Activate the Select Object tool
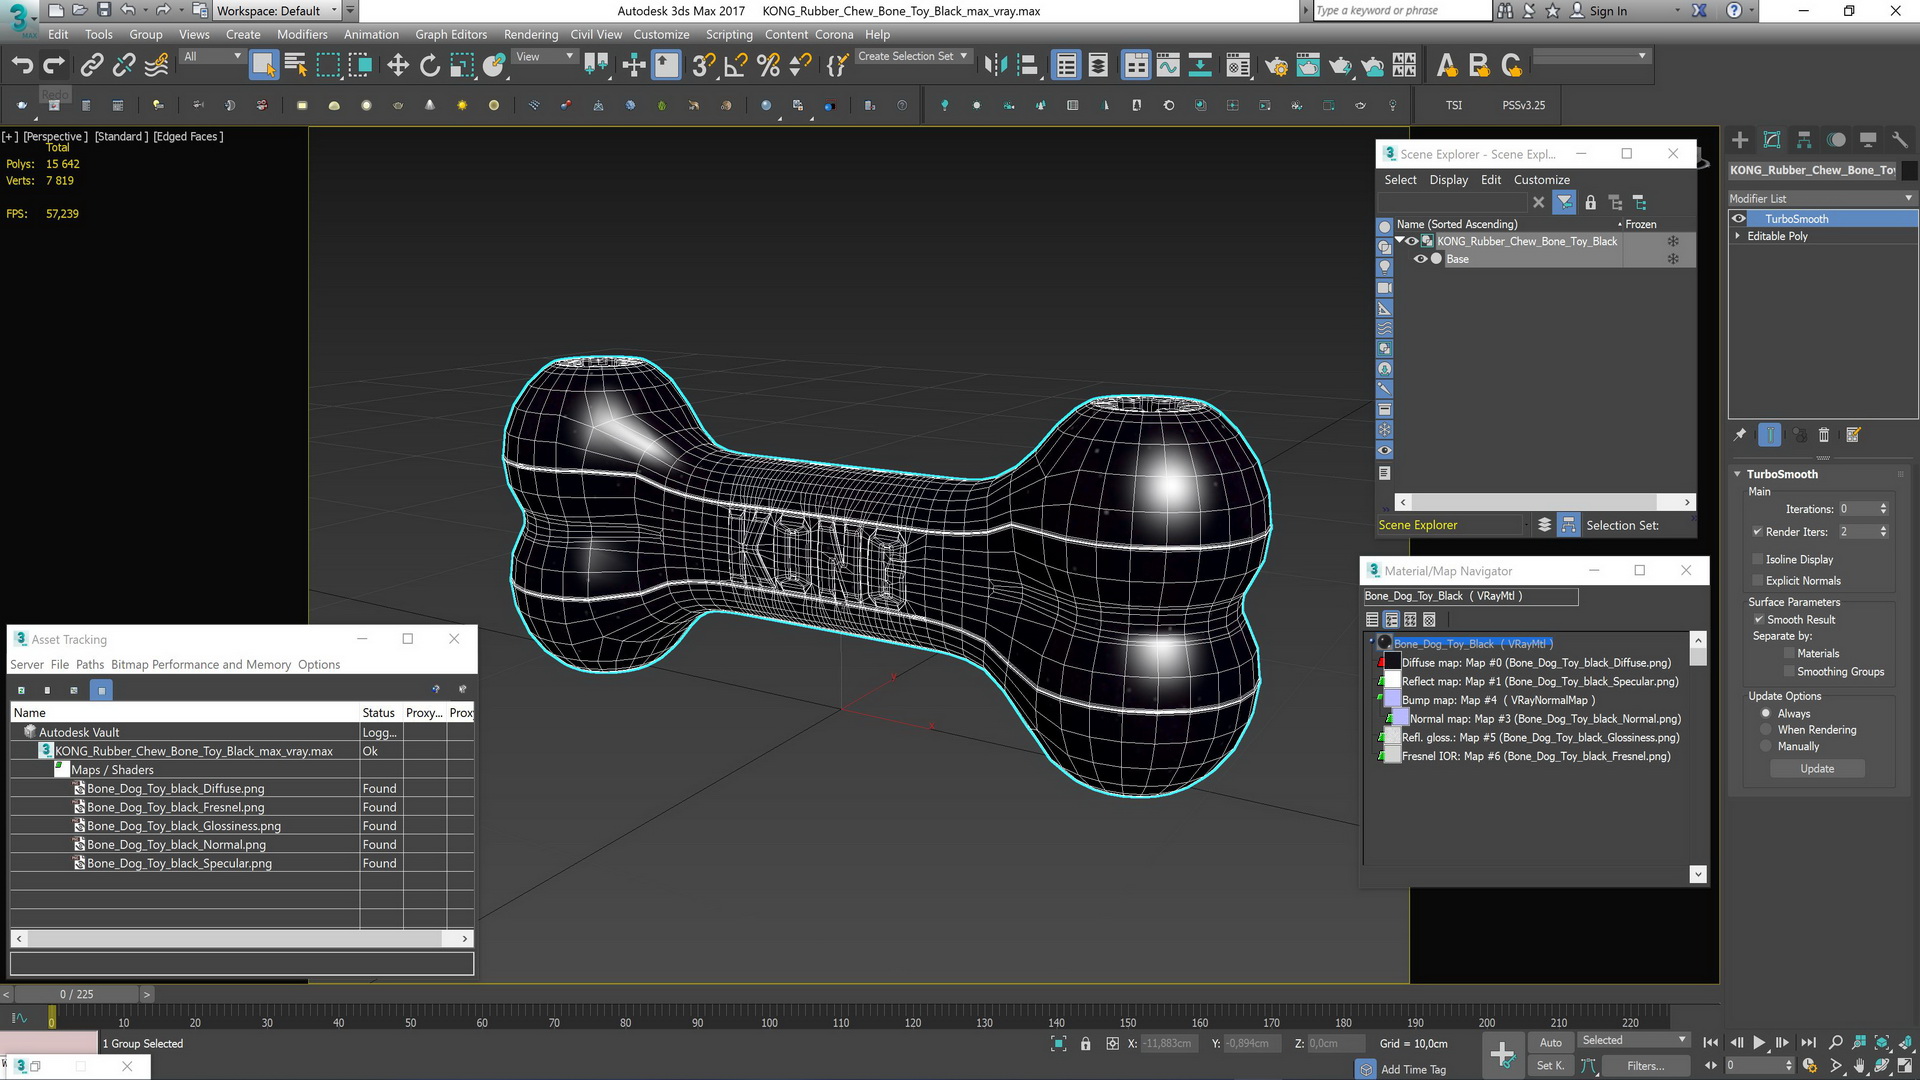The height and width of the screenshot is (1080, 1920). point(263,66)
